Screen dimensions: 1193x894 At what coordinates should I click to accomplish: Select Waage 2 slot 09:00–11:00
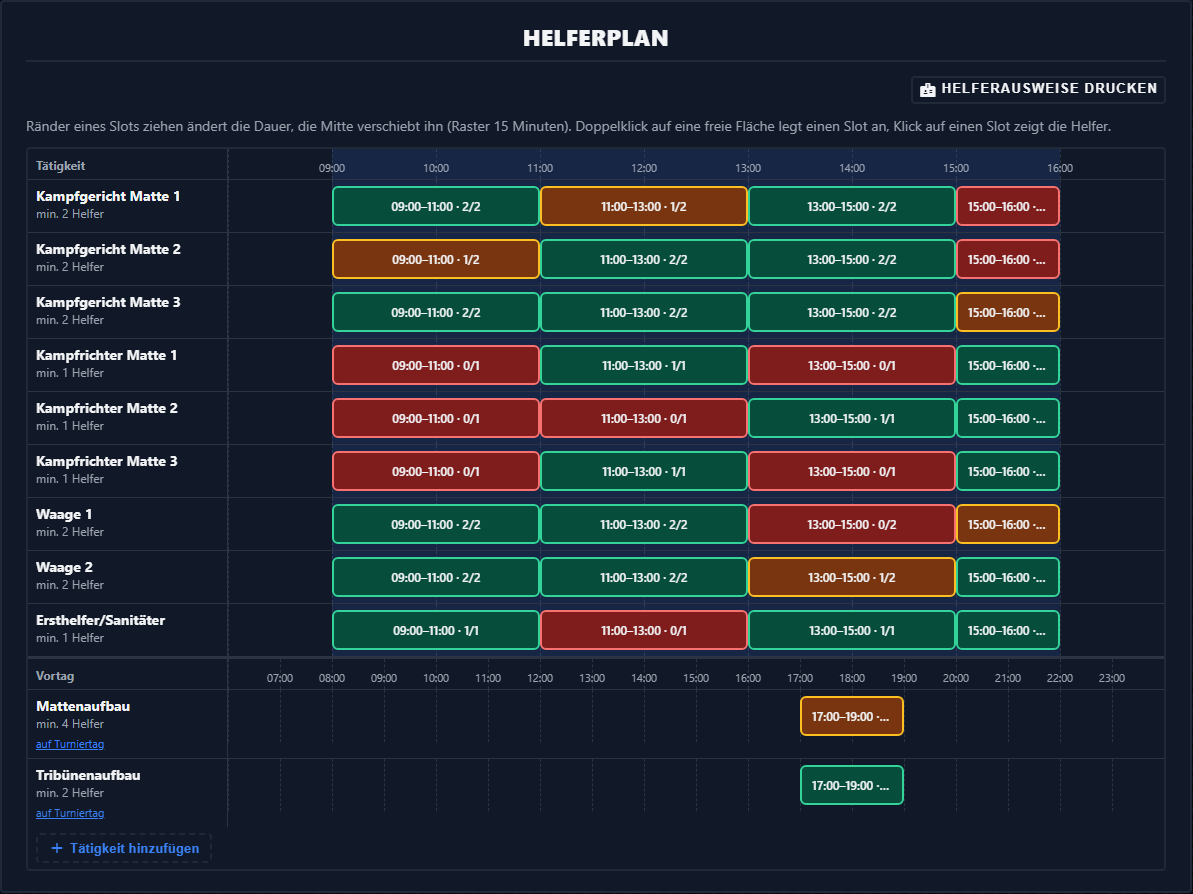click(x=436, y=577)
